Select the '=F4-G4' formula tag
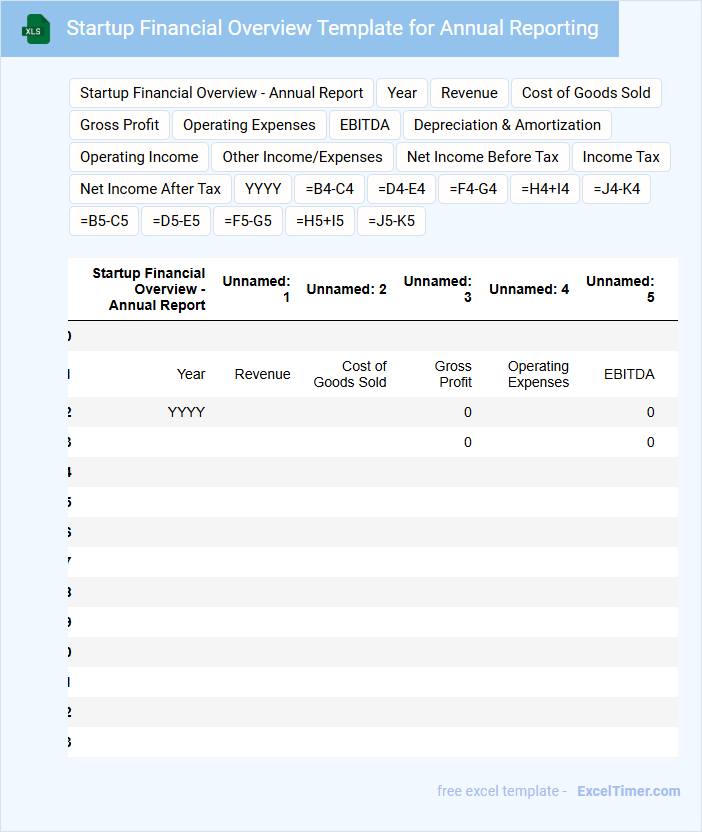Screen dimensions: 702x832 click(x=473, y=189)
